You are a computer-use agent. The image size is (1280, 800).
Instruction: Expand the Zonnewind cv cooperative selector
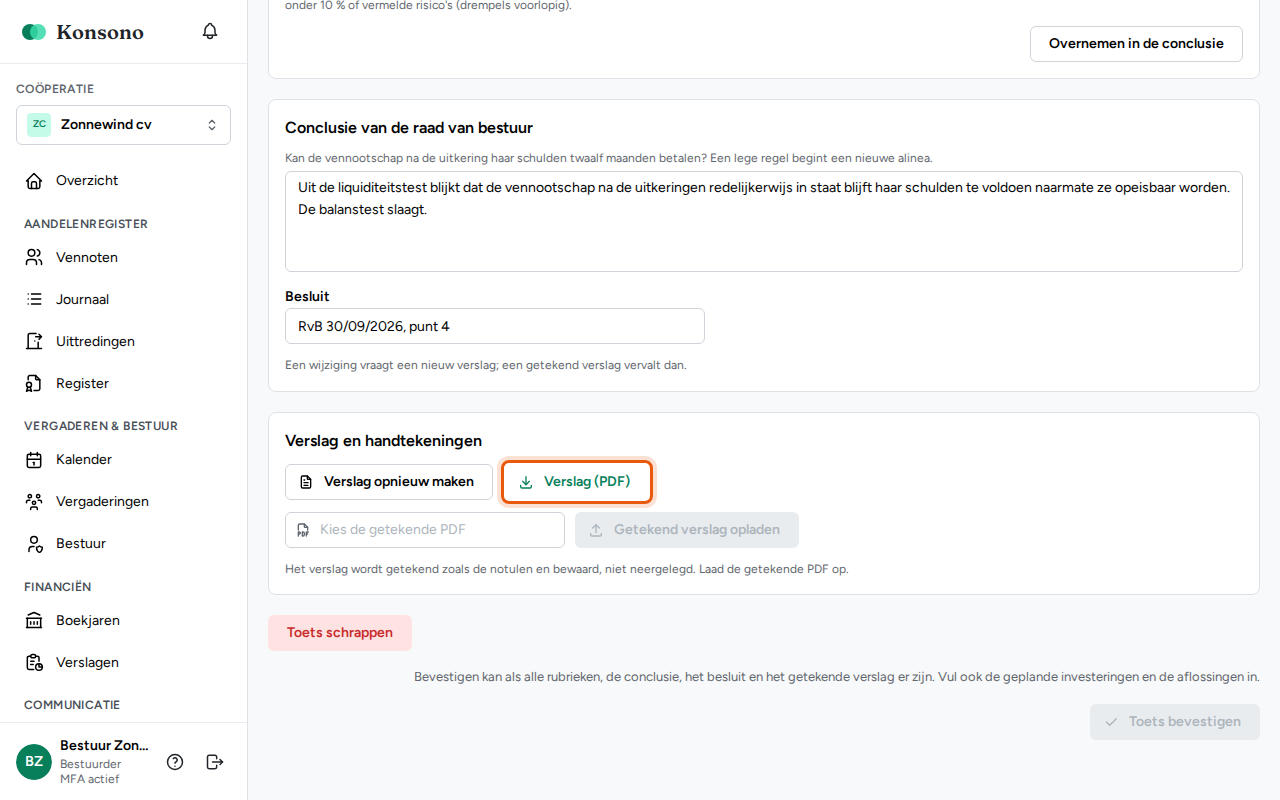pyautogui.click(x=123, y=125)
